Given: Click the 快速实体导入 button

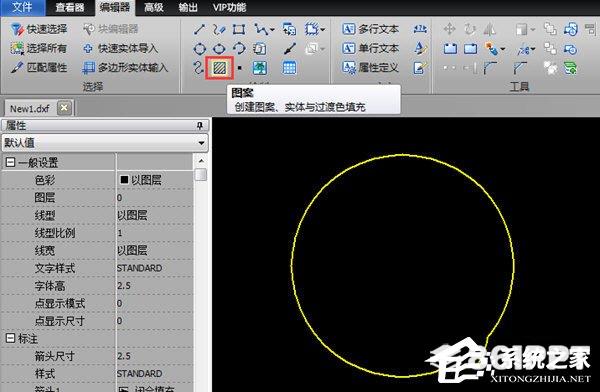Looking at the screenshot, I should (120, 48).
